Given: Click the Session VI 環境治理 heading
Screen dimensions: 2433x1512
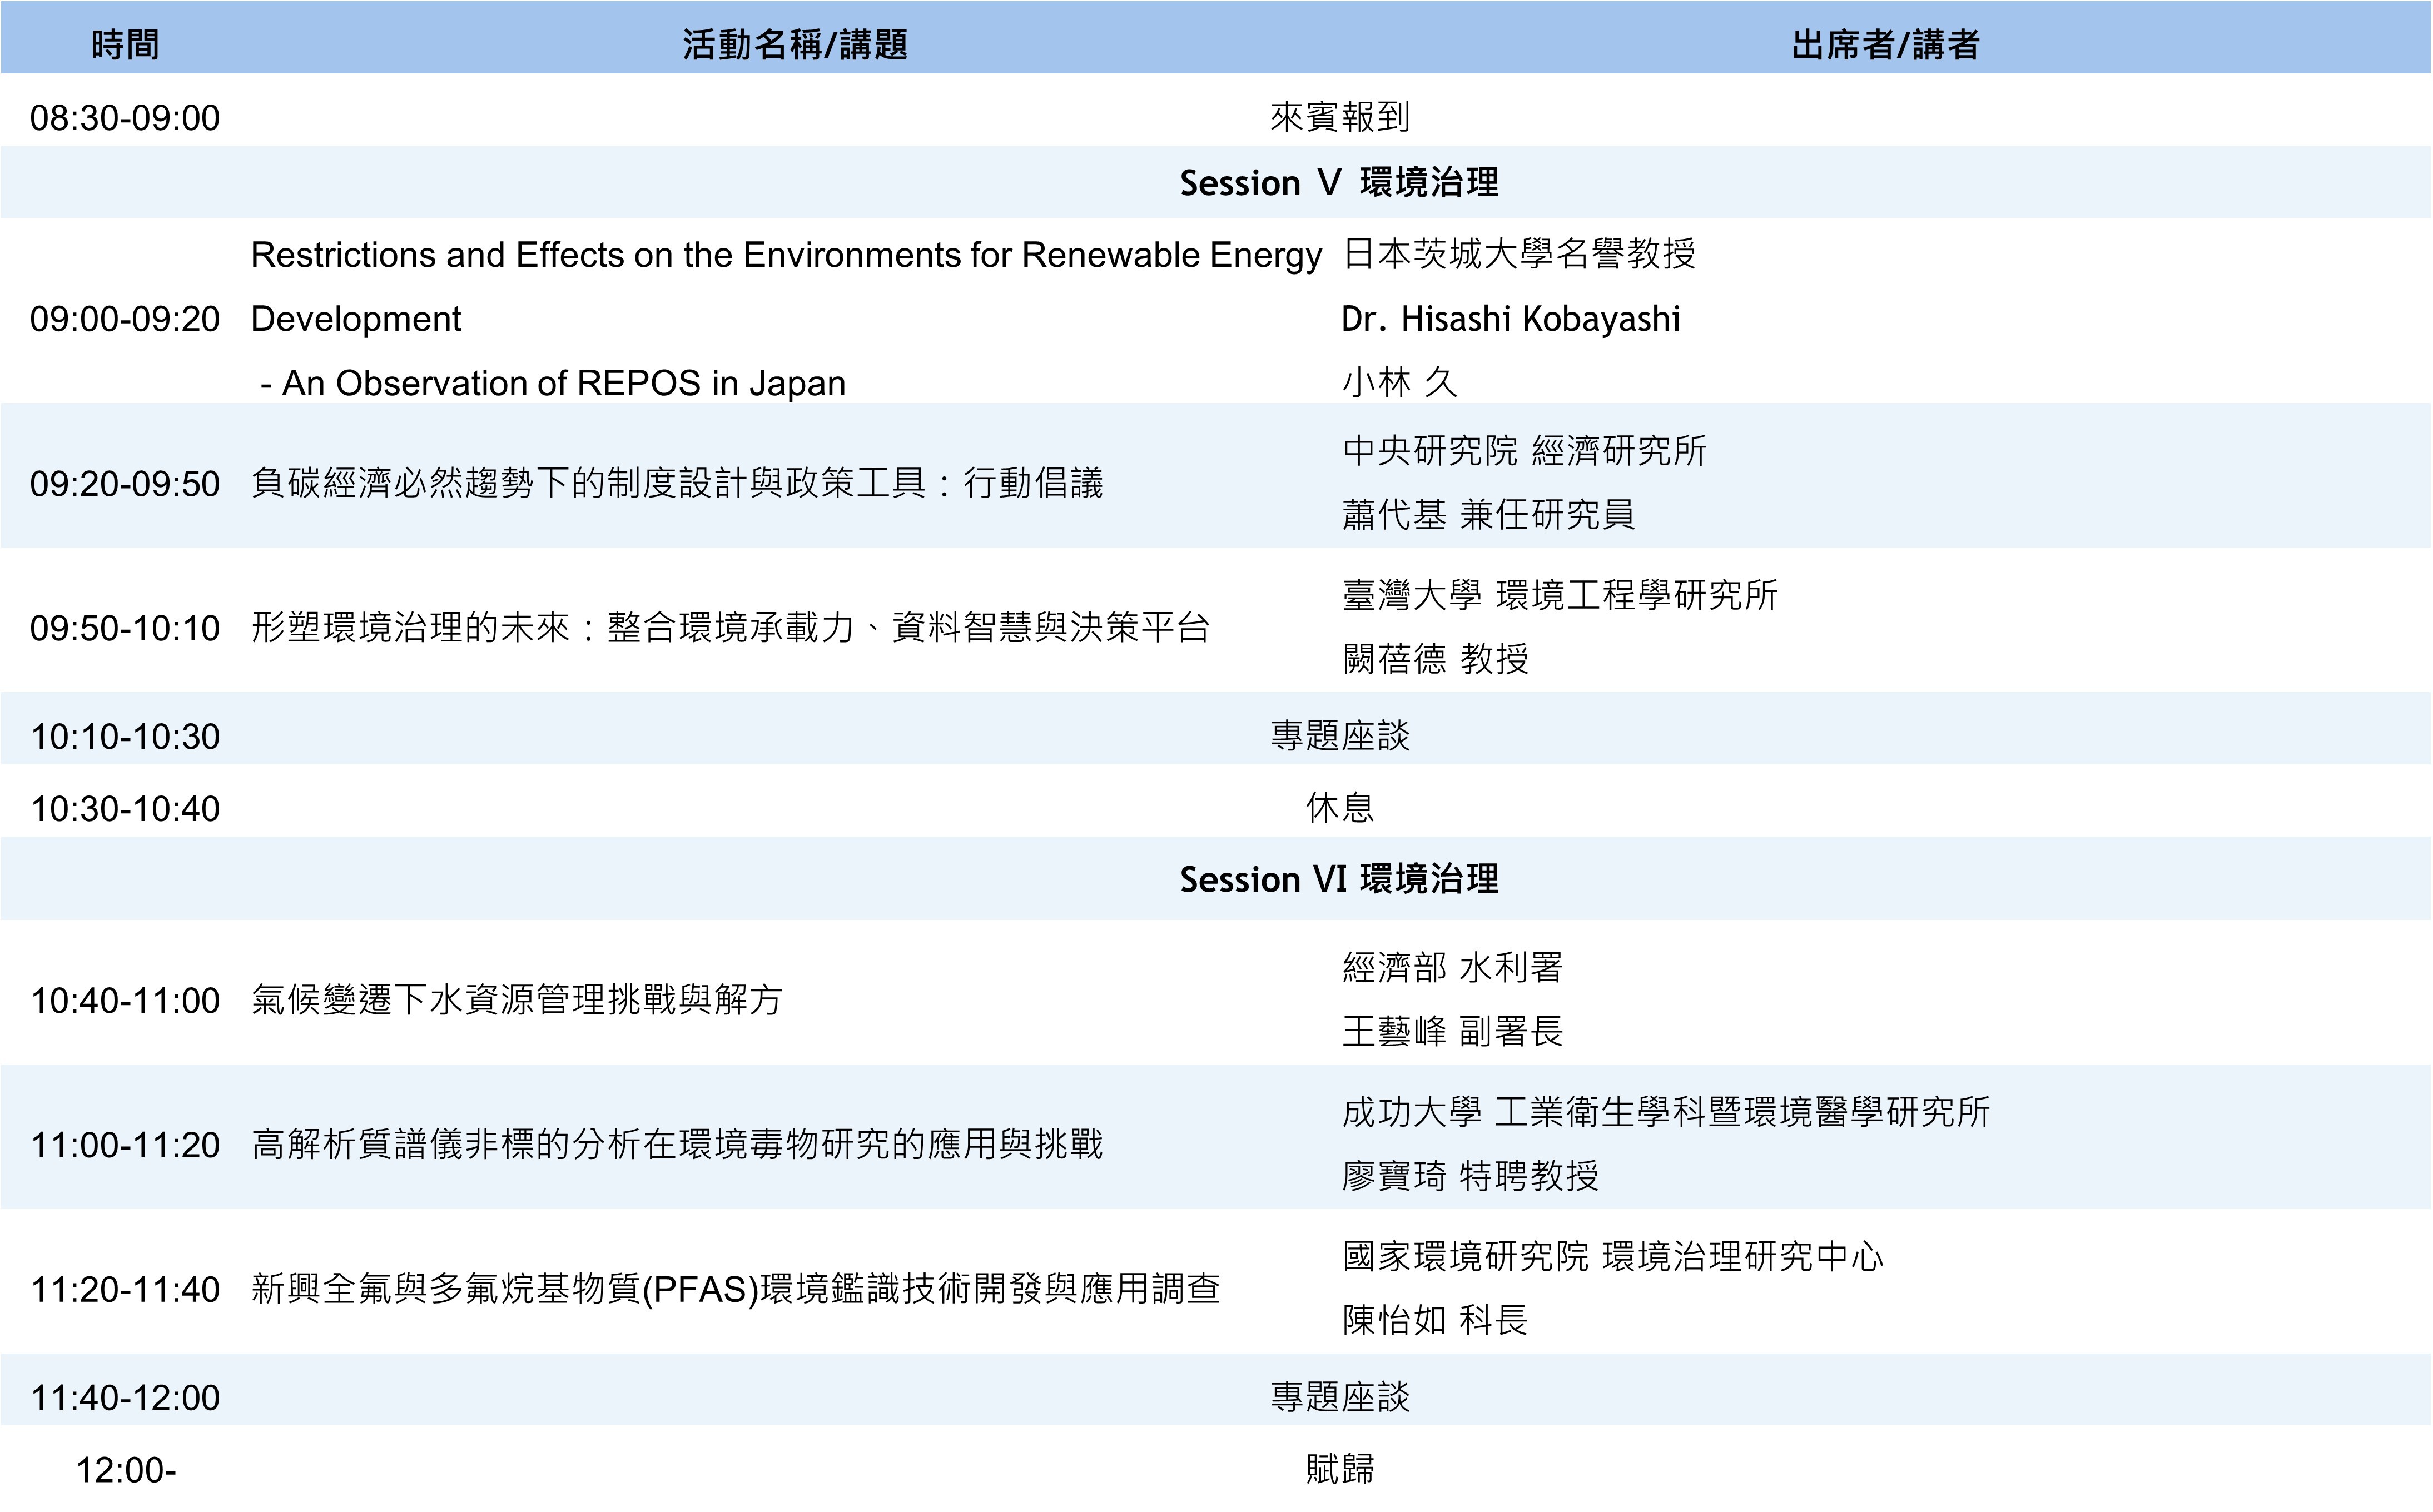Looking at the screenshot, I should pyautogui.click(x=1338, y=880).
